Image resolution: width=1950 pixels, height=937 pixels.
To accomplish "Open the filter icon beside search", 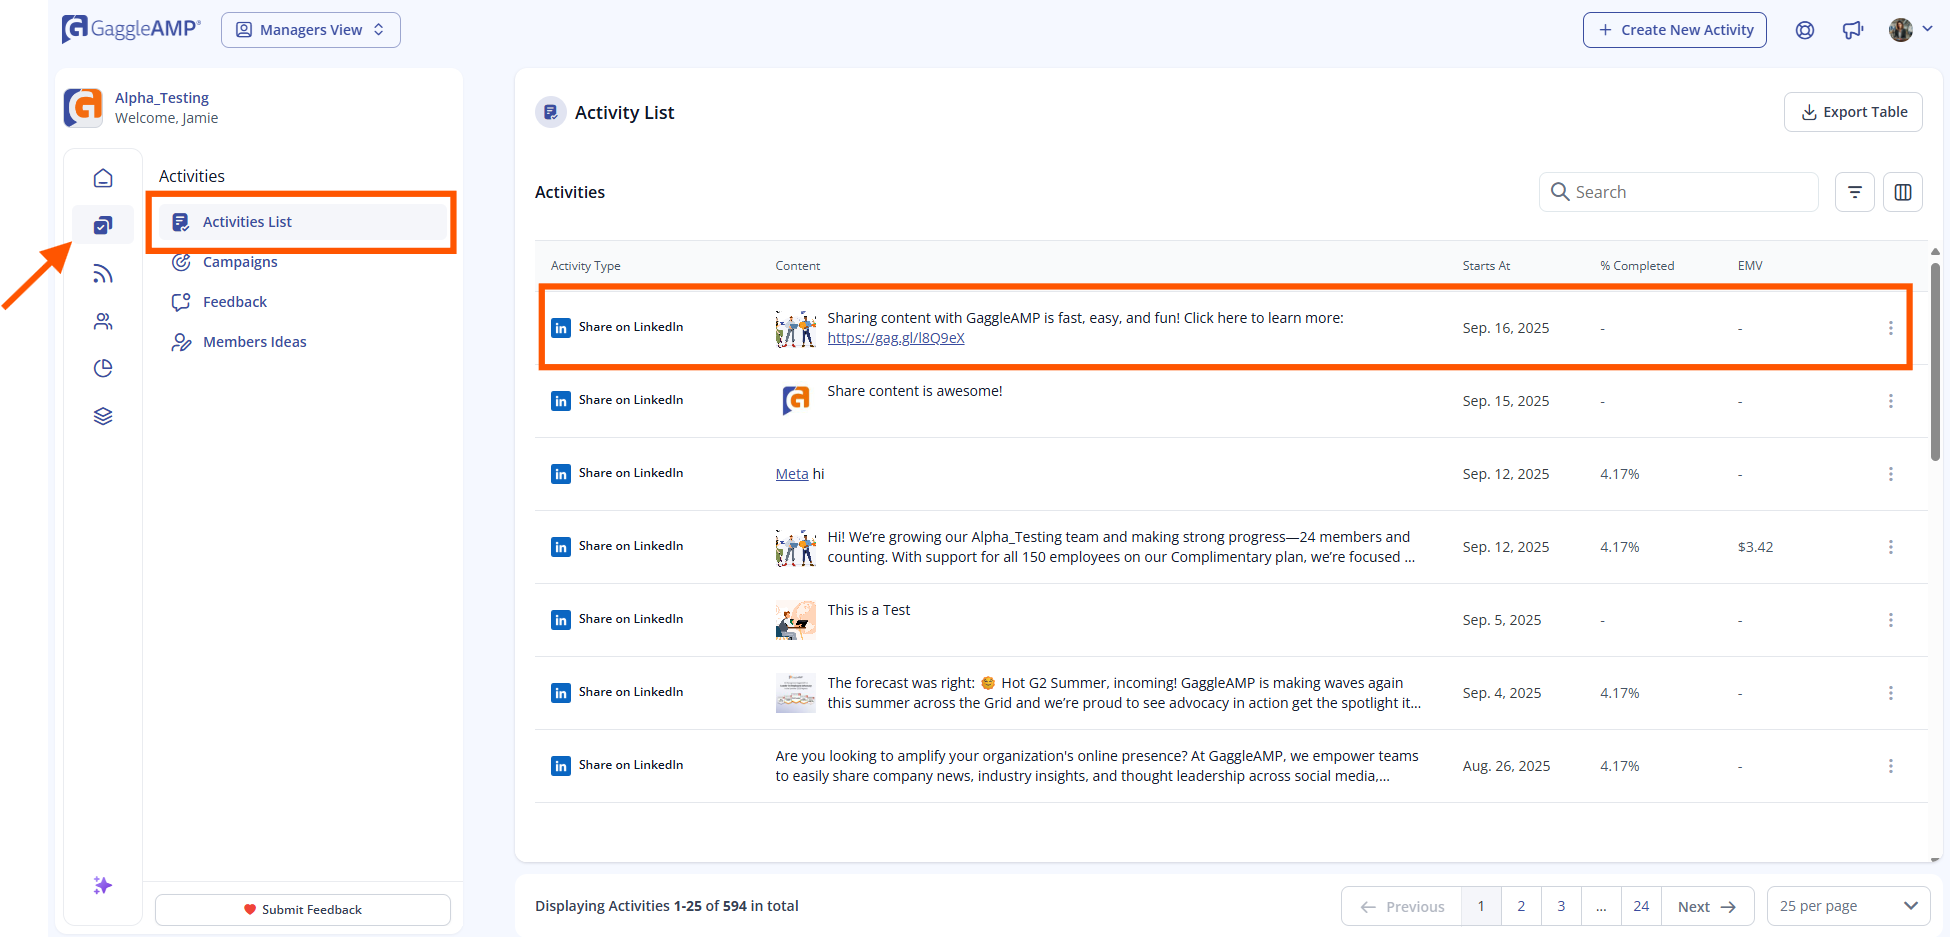I will click(x=1855, y=192).
